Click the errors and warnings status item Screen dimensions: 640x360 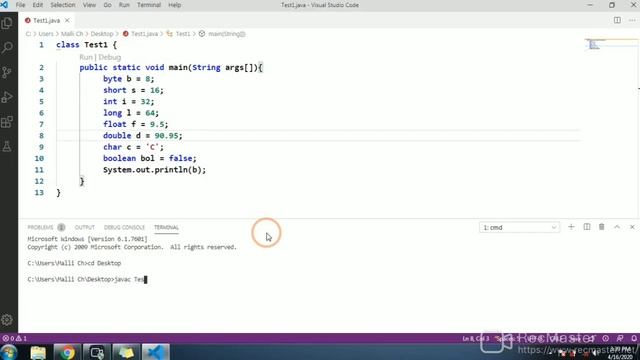coord(15,338)
